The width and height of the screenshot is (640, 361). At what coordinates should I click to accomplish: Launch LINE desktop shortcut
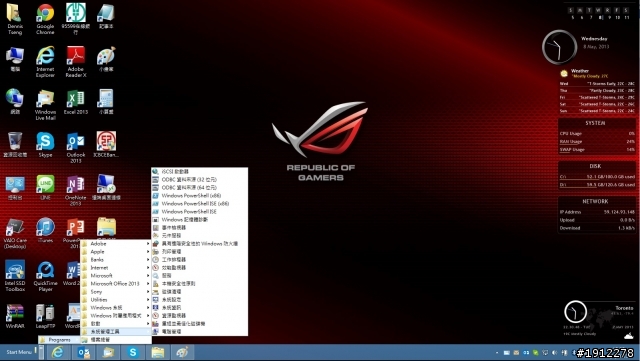[x=45, y=187]
